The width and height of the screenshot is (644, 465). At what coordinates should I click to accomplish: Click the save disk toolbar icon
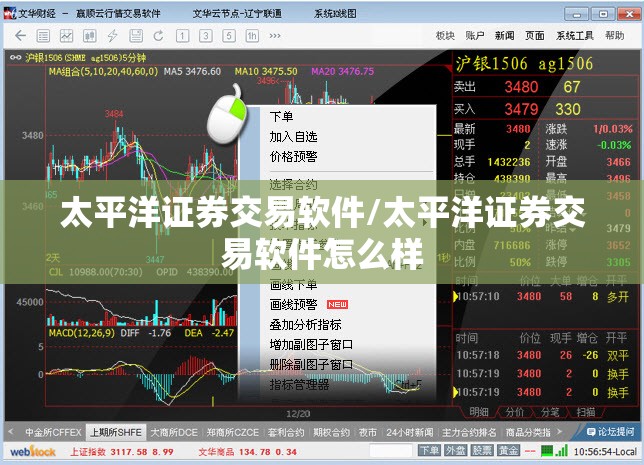136,36
